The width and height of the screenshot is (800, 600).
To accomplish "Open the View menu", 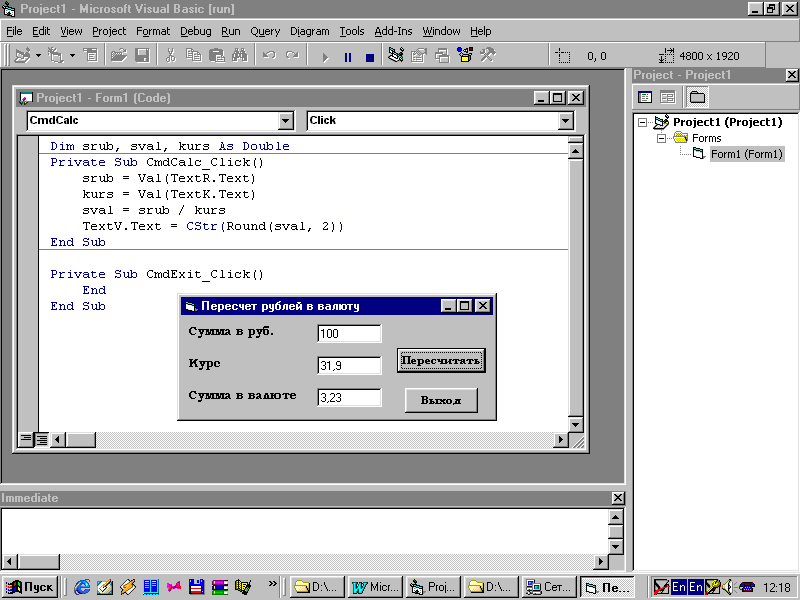I will click(x=71, y=32).
